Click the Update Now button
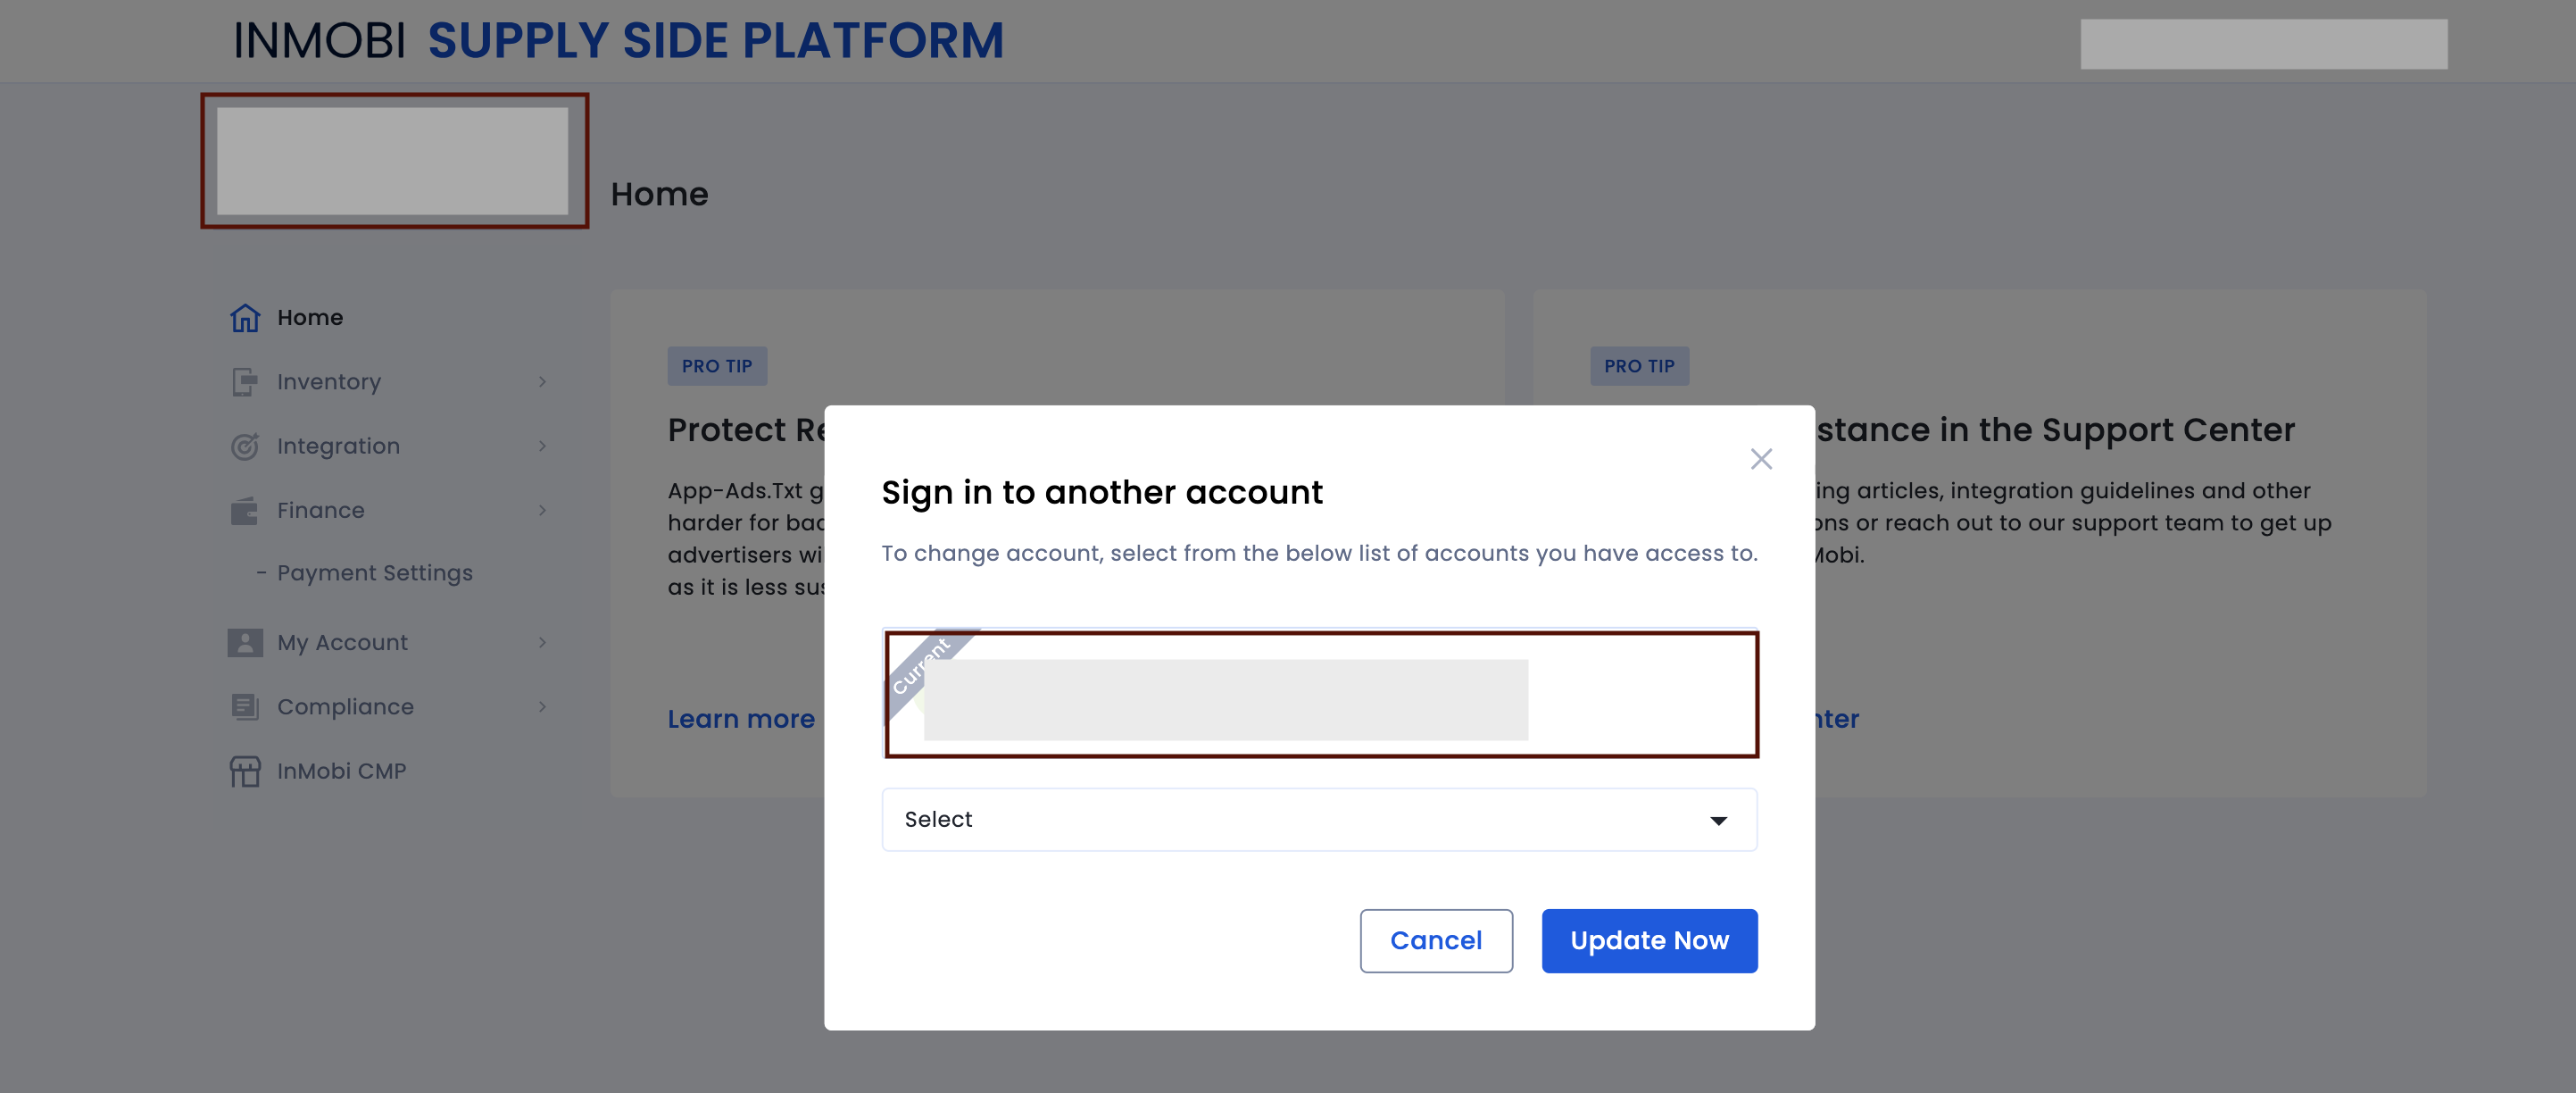 (x=1649, y=941)
